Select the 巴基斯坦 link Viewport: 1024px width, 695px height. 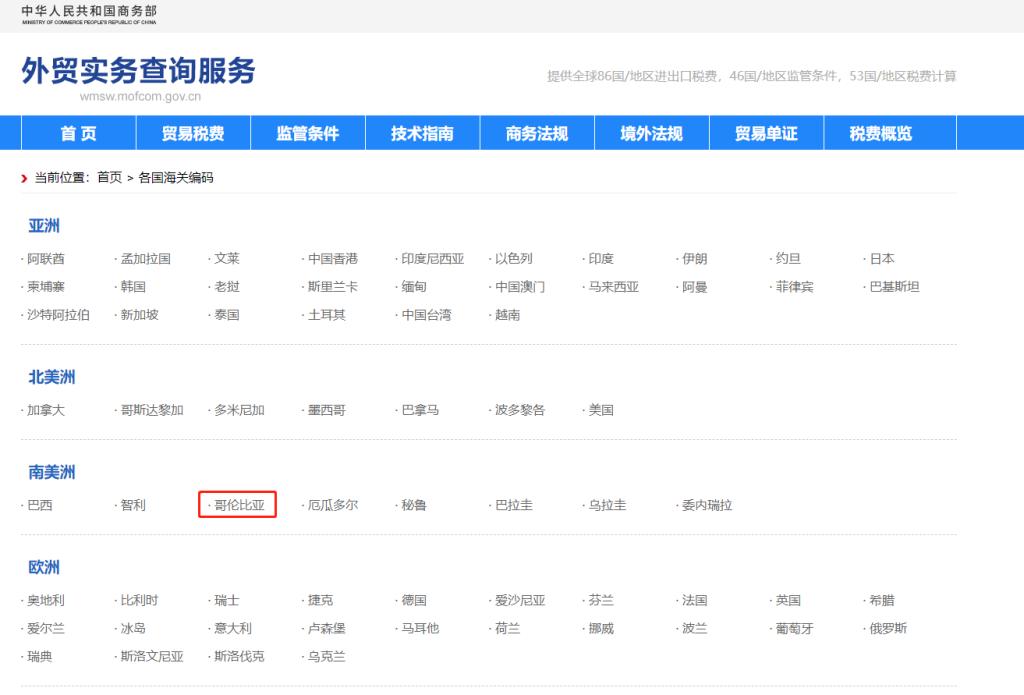click(x=895, y=287)
